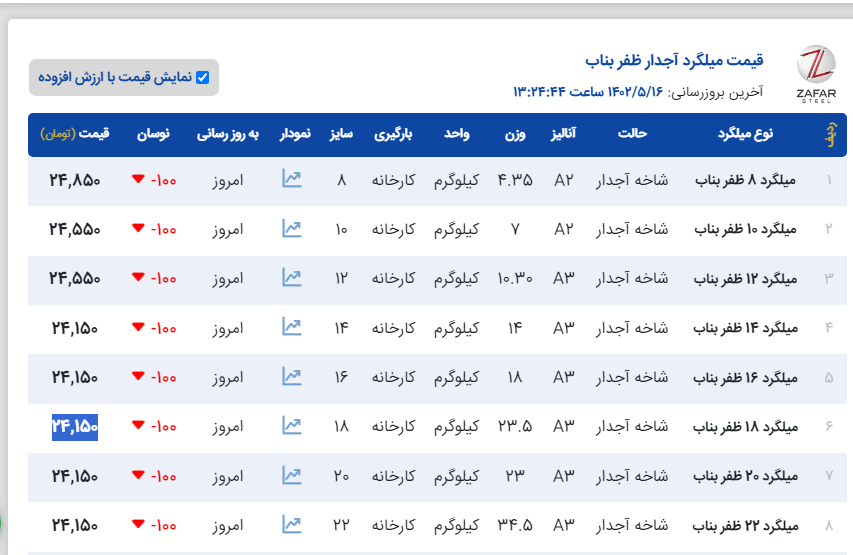Click the ردیف column header icon
Screen dimensions: 853x555
coord(828,134)
